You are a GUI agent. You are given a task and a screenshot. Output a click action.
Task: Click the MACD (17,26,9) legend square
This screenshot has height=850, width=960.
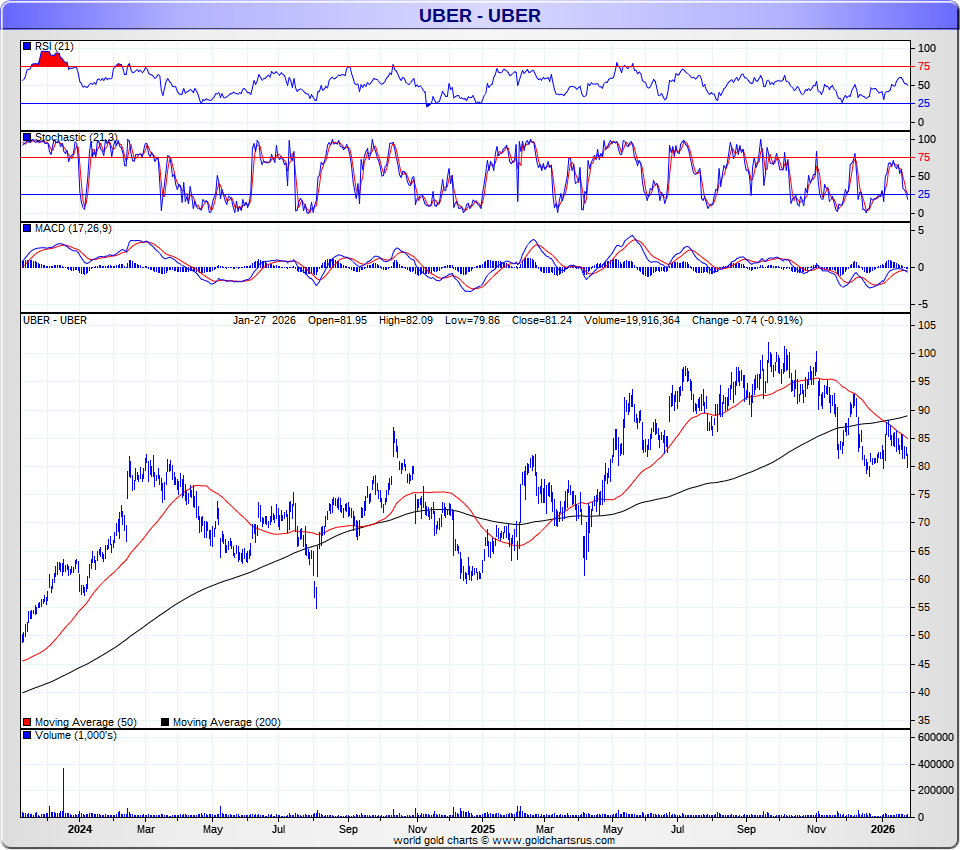click(27, 229)
